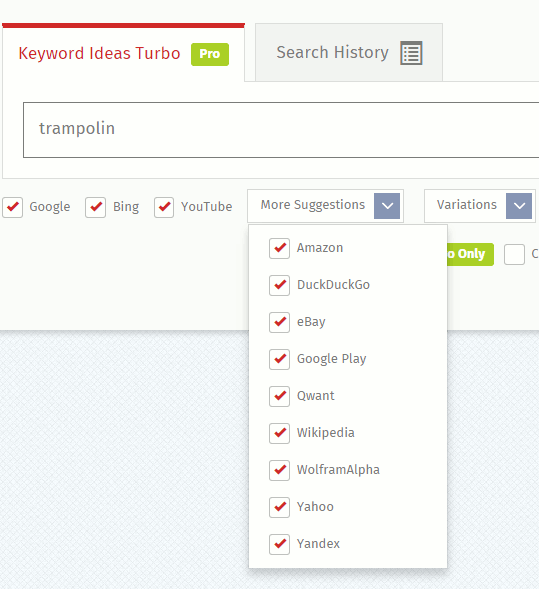Viewport: 539px width, 589px height.
Task: Uncheck the Google checkbox
Action: (13, 207)
